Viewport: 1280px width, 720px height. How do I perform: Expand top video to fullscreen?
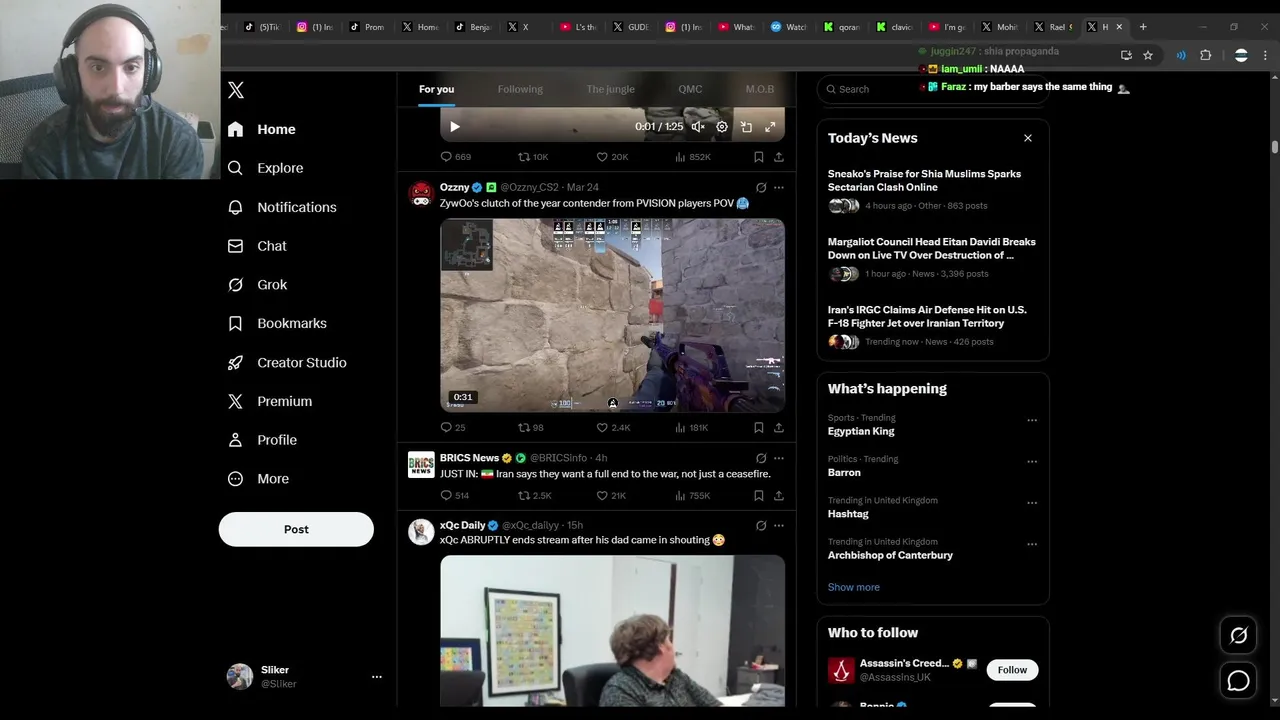click(x=770, y=127)
